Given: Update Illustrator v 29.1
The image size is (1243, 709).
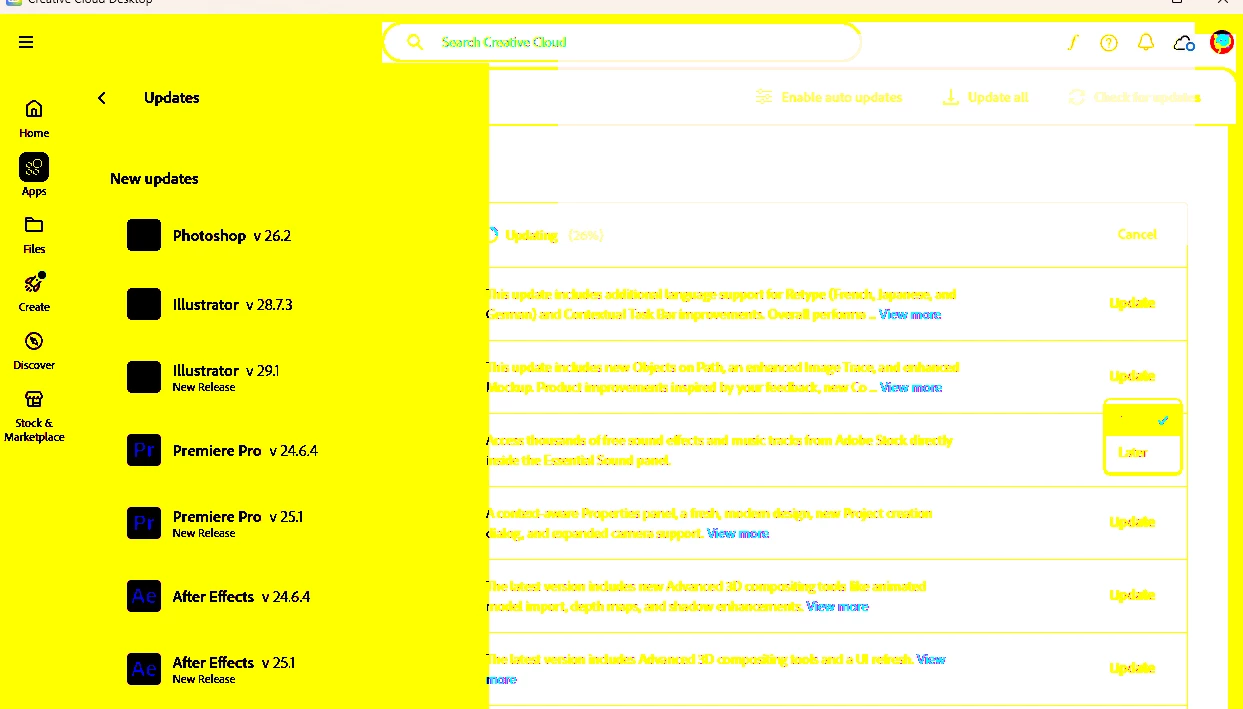Looking at the screenshot, I should 1132,376.
